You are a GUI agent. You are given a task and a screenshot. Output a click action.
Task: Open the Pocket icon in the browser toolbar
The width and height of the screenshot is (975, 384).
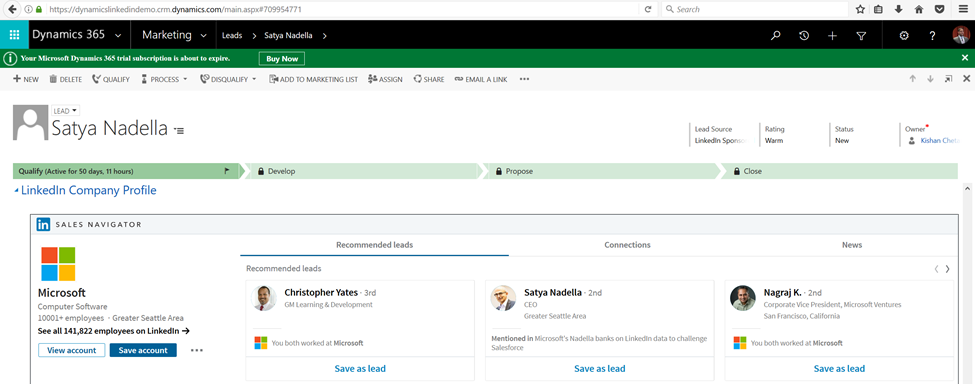tap(940, 9)
